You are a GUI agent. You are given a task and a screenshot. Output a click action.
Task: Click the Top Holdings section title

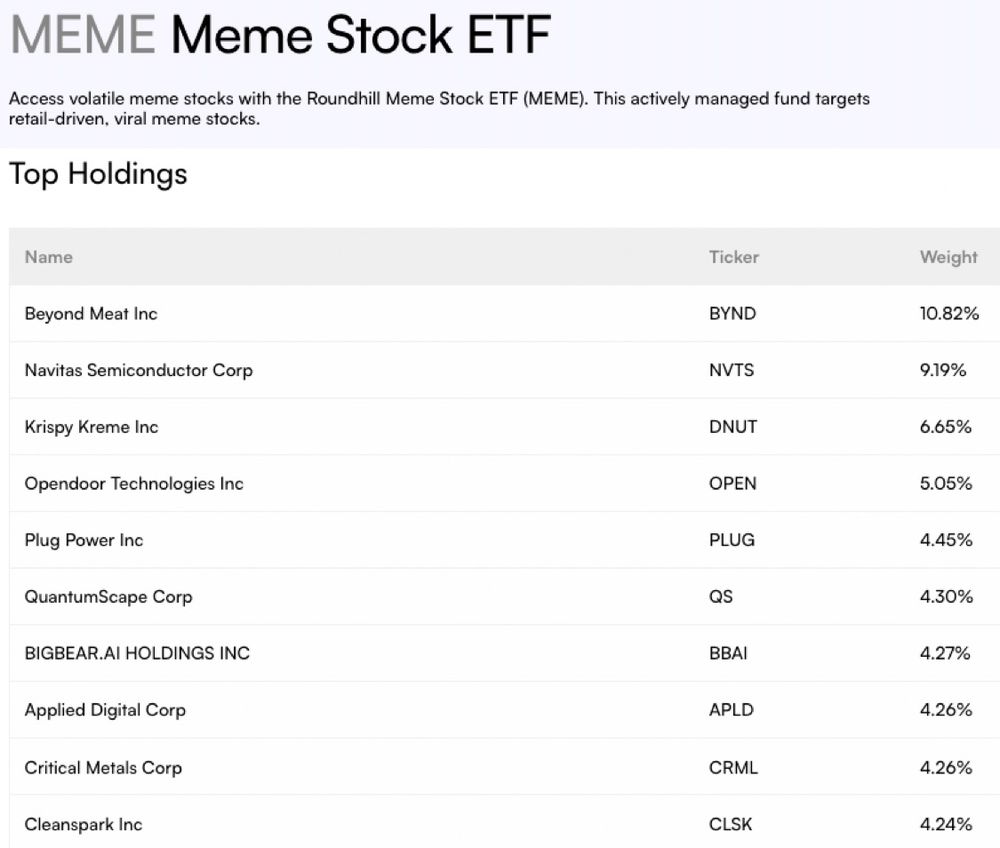coord(98,174)
